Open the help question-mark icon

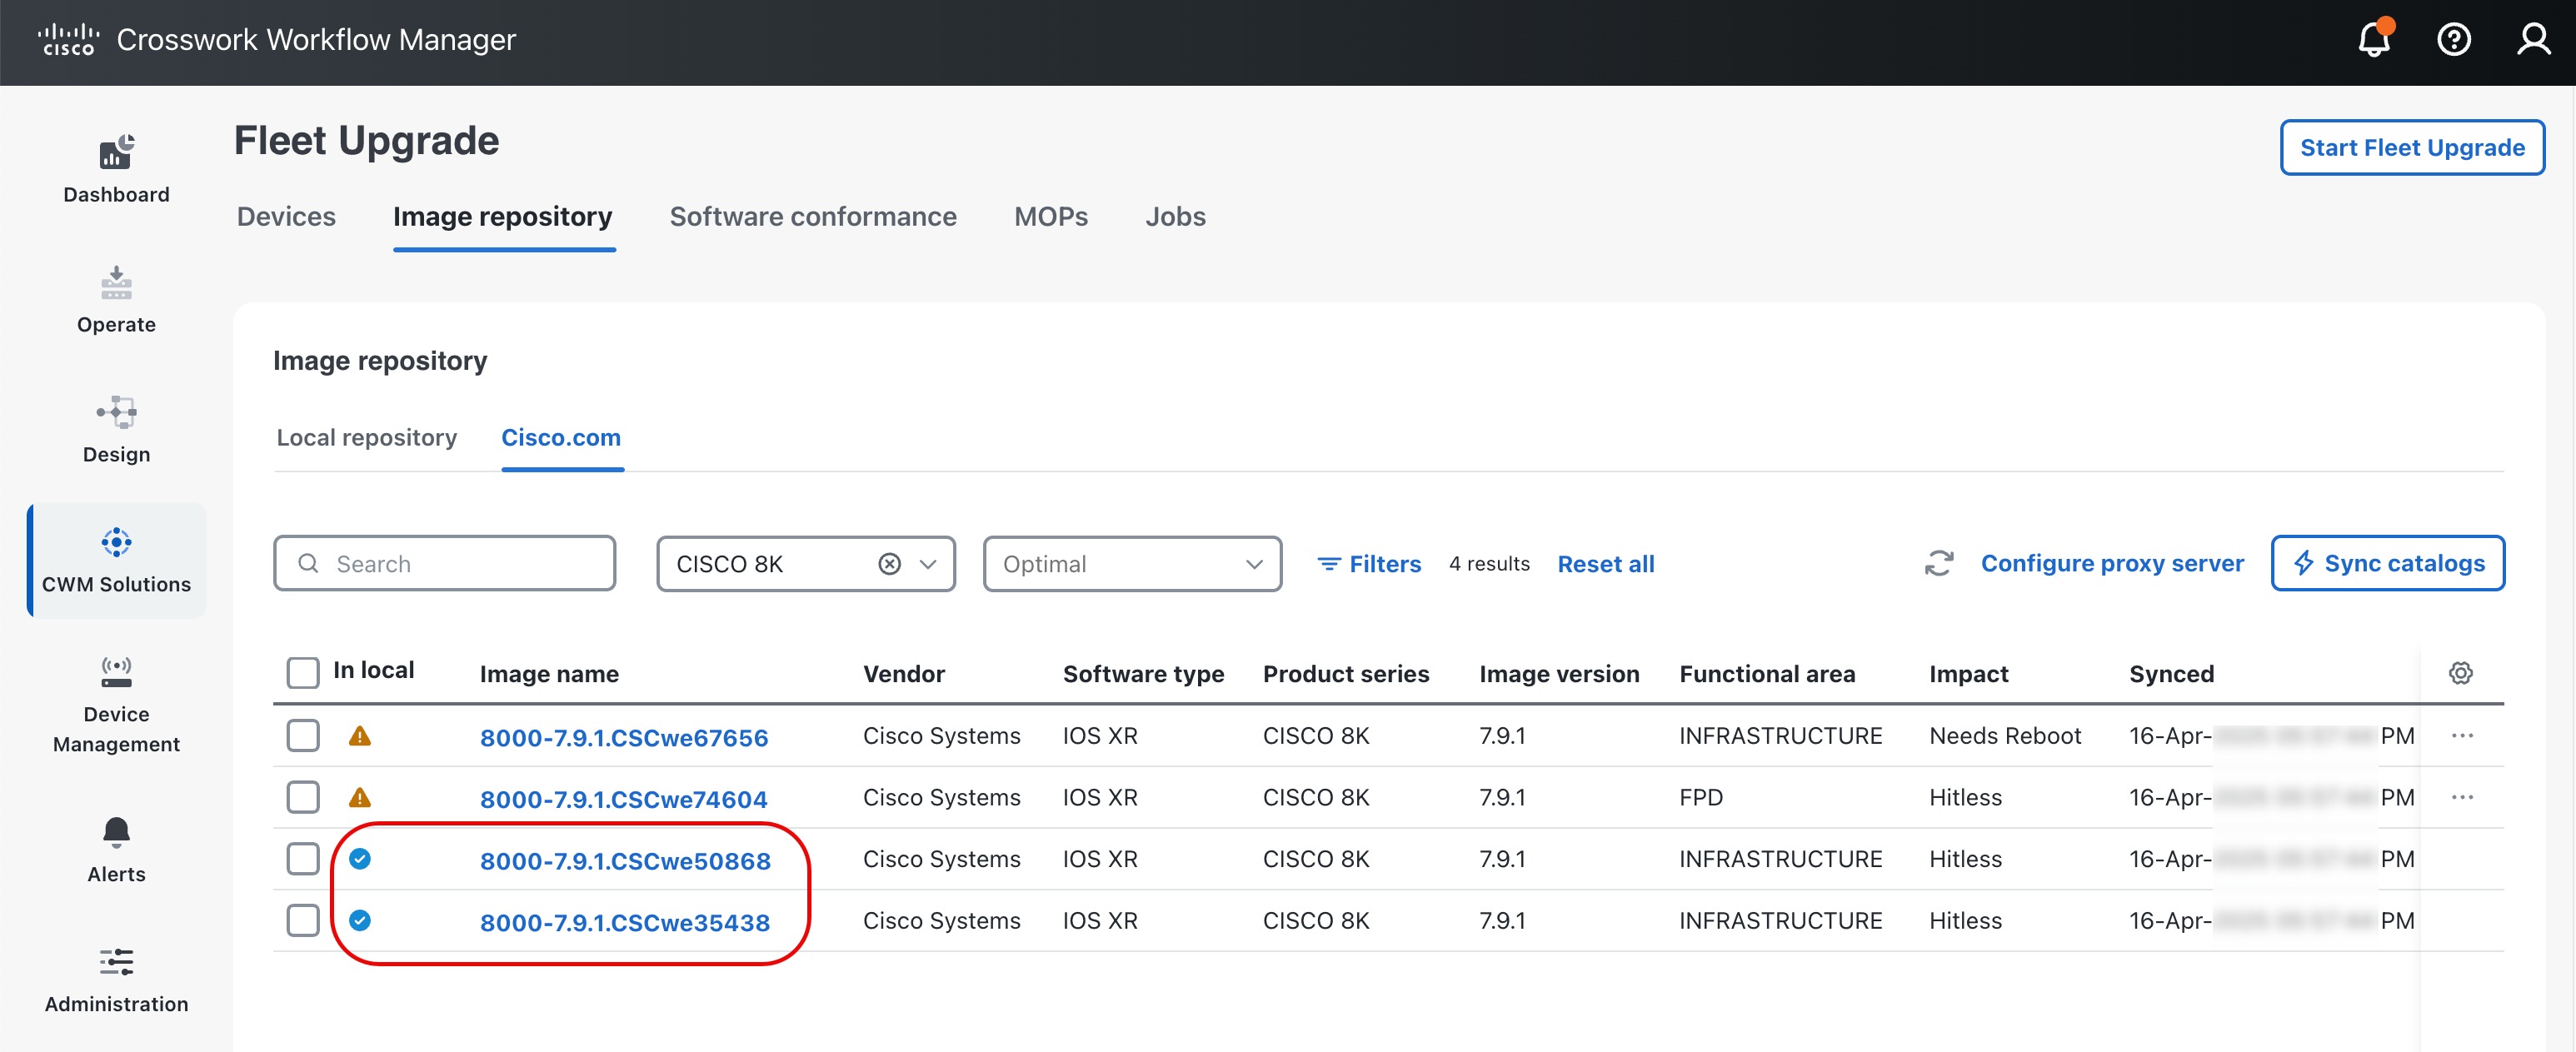click(x=2453, y=40)
